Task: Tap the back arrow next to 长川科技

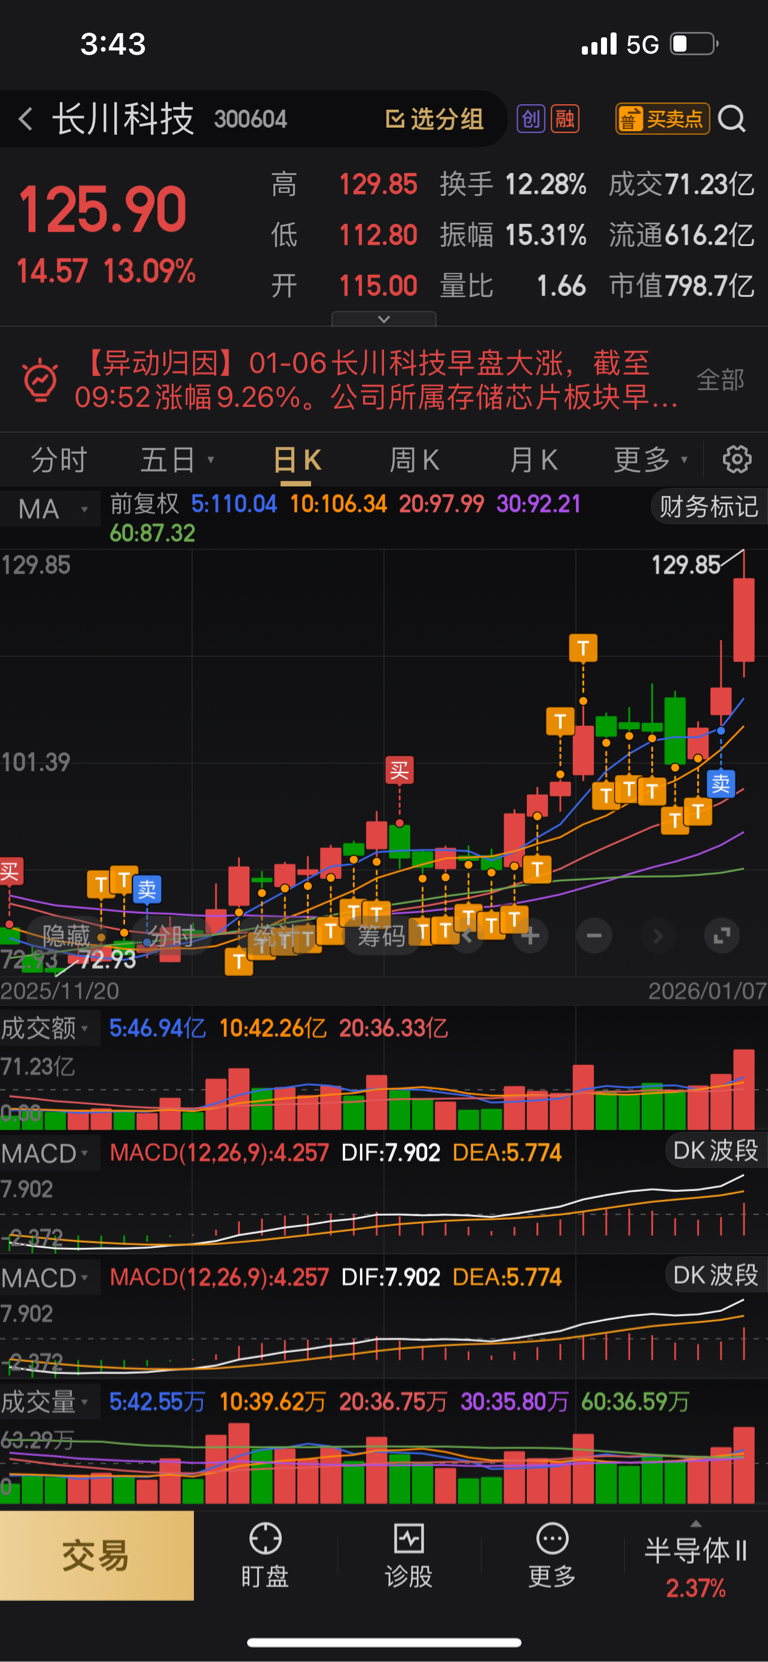Action: click(x=26, y=120)
